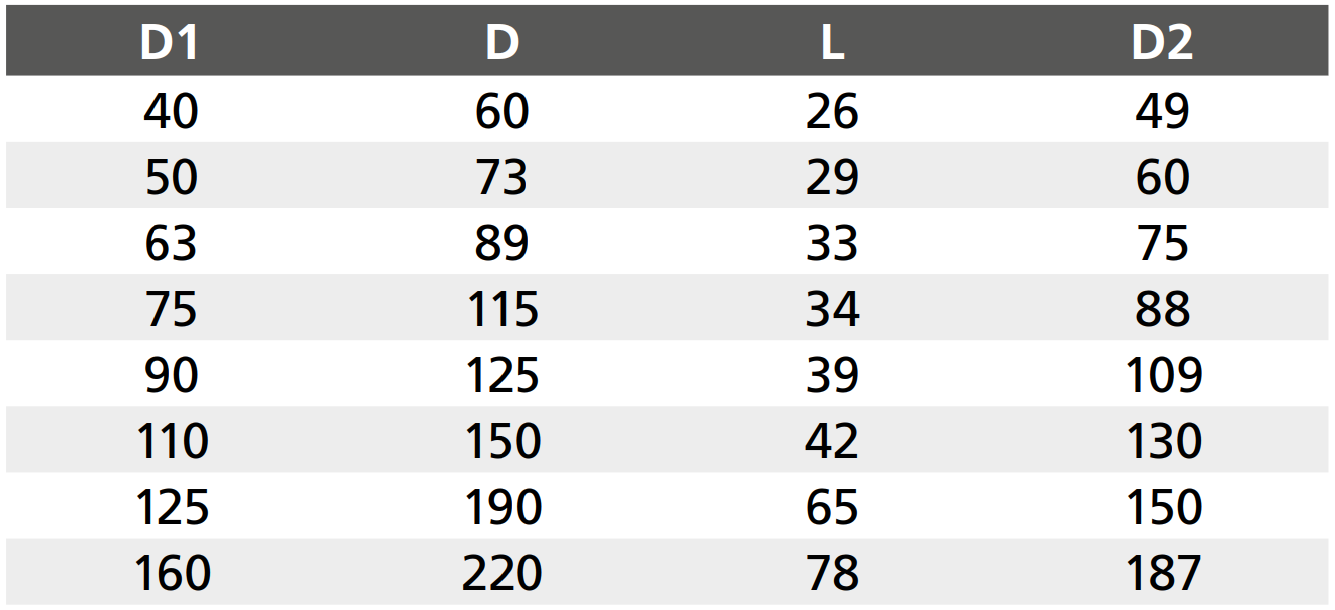Image resolution: width=1335 pixels, height=610 pixels.
Task: Select the L cell showing 33
Action: pyautogui.click(x=832, y=243)
